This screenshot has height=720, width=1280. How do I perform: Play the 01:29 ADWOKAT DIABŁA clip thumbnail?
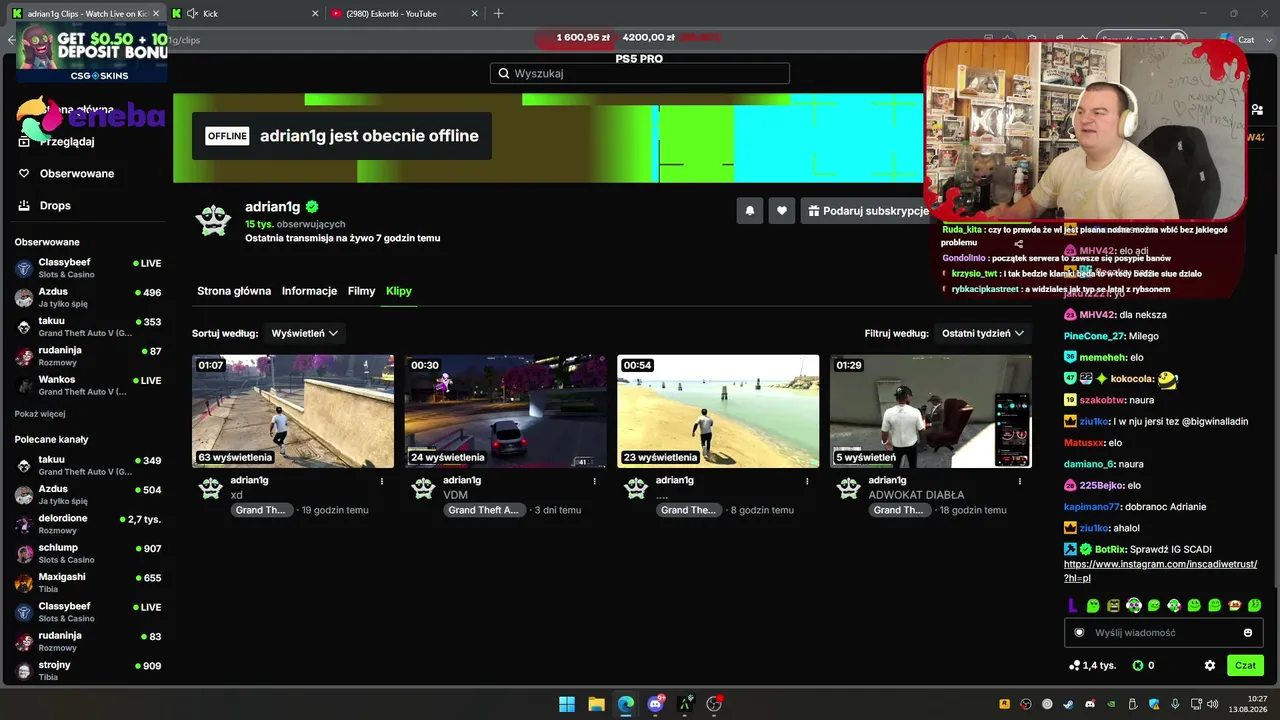click(931, 411)
